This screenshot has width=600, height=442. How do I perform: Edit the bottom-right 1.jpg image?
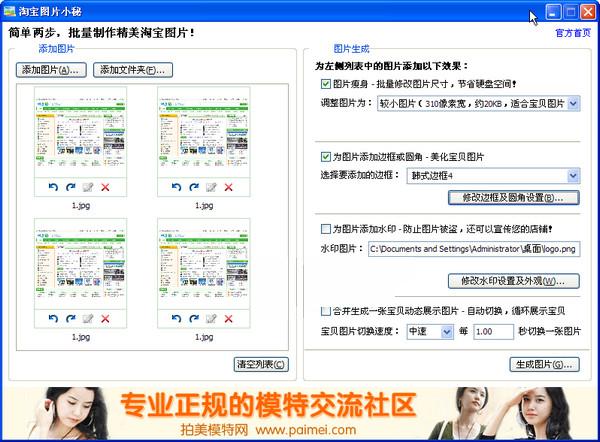211,318
